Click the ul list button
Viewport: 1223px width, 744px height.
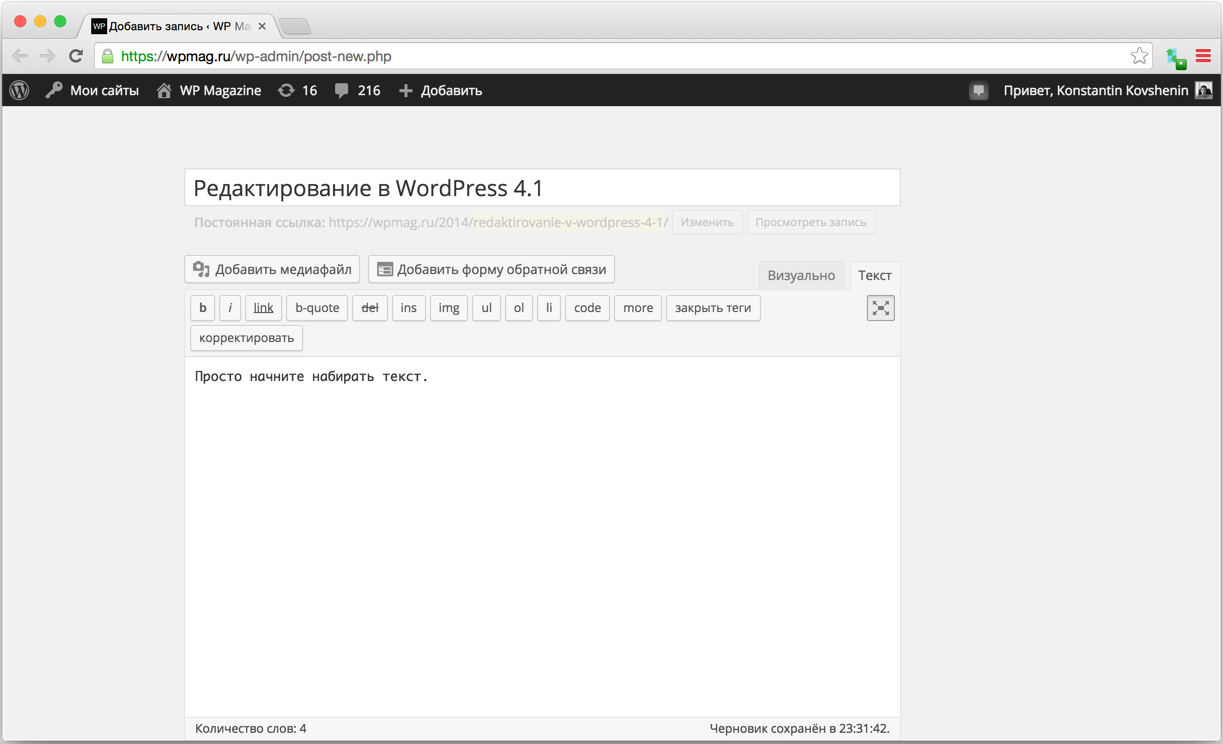tap(487, 308)
